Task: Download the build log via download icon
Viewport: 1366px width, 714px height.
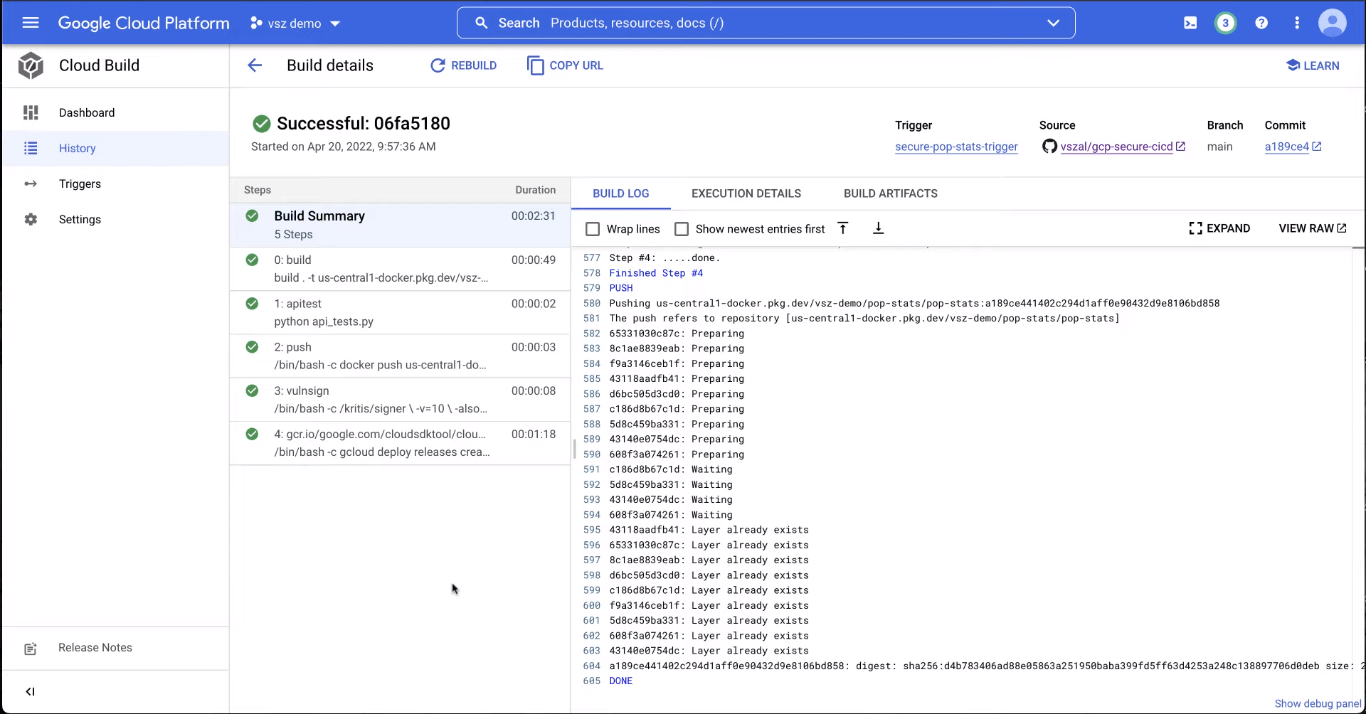Action: coord(878,228)
